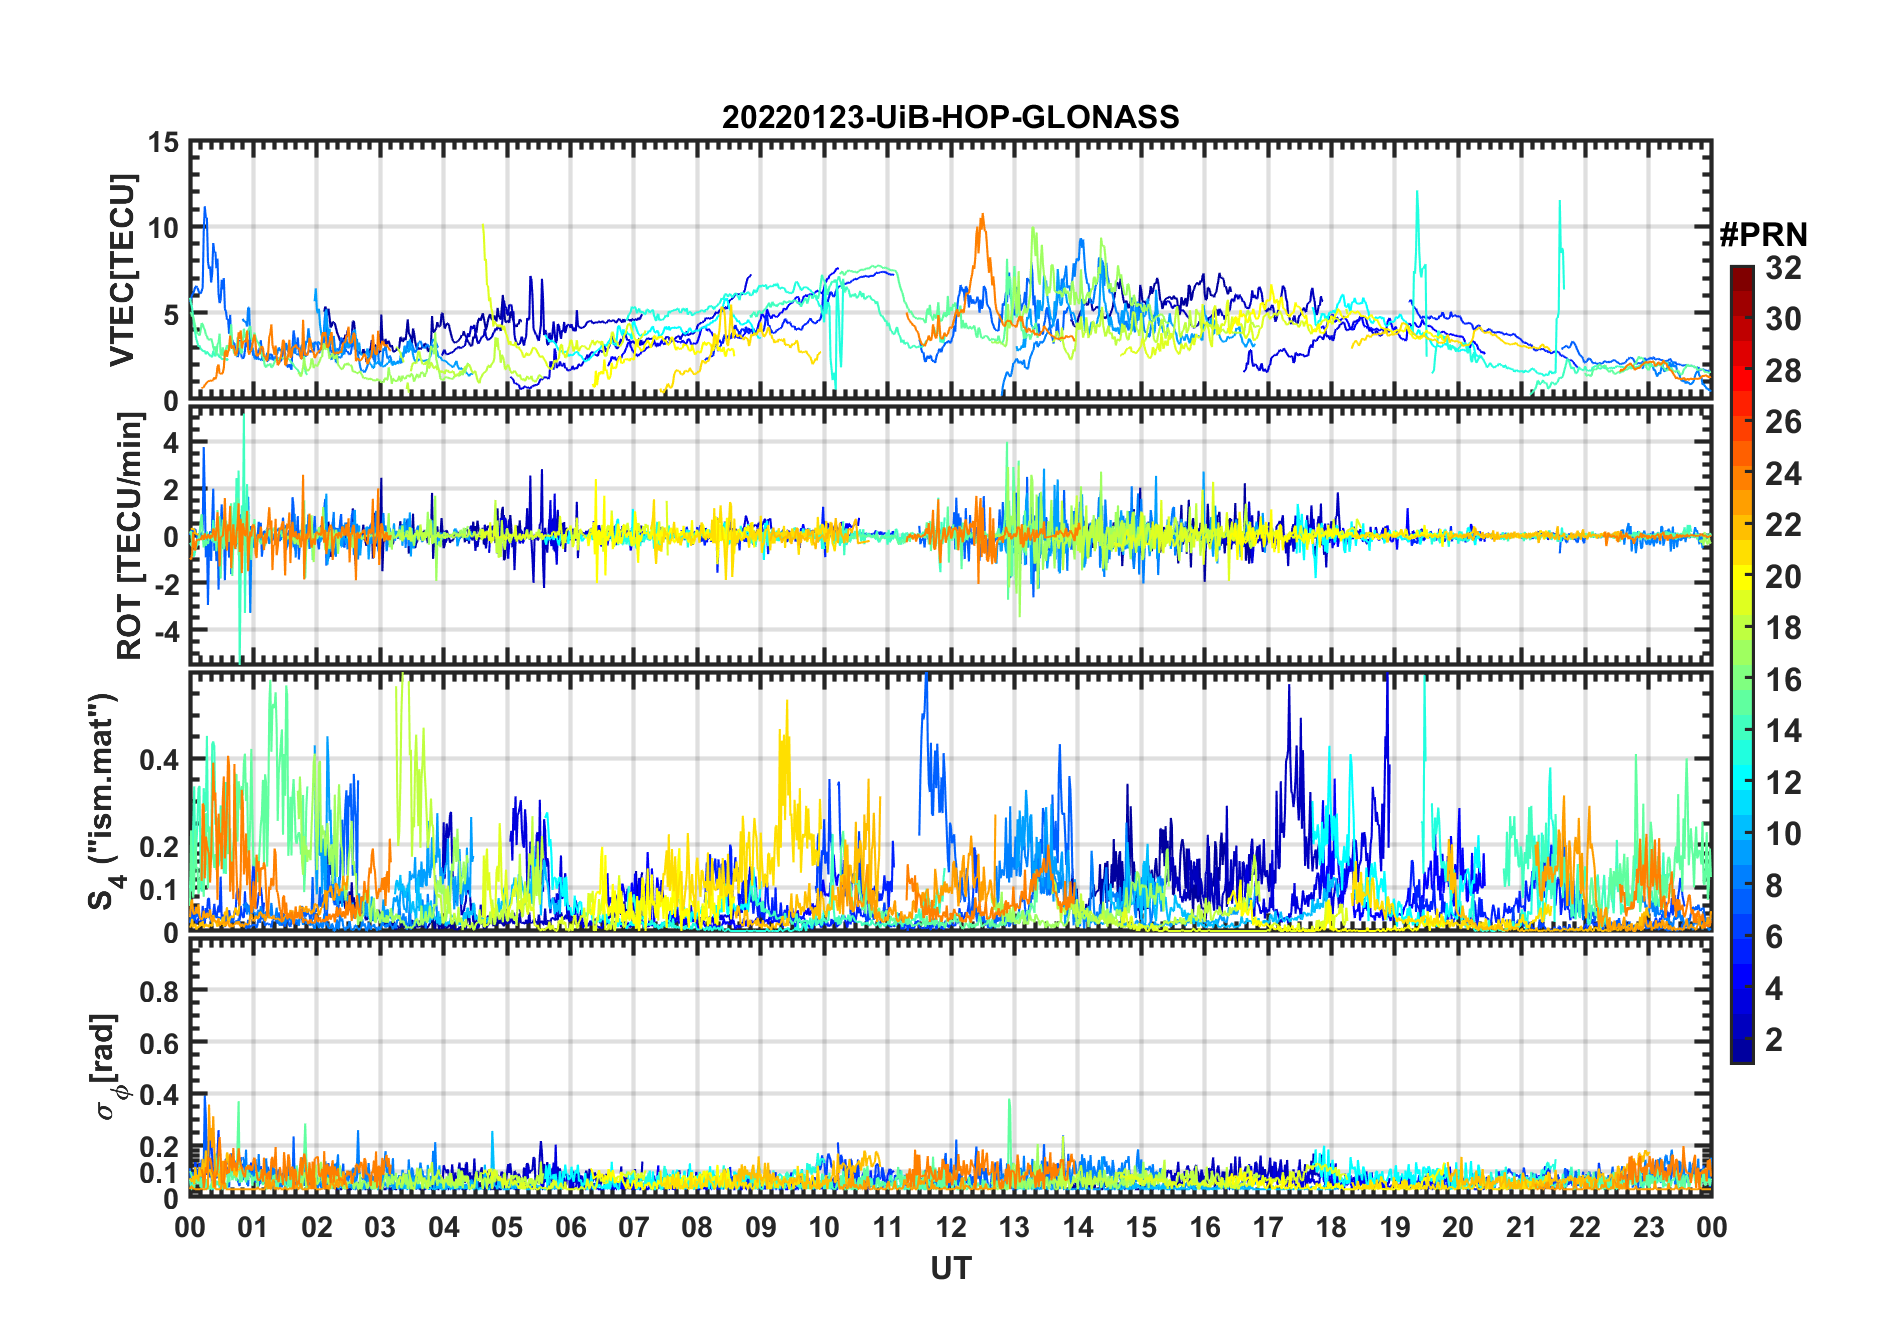
Task: Click the UT x-axis label
Action: point(950,1268)
